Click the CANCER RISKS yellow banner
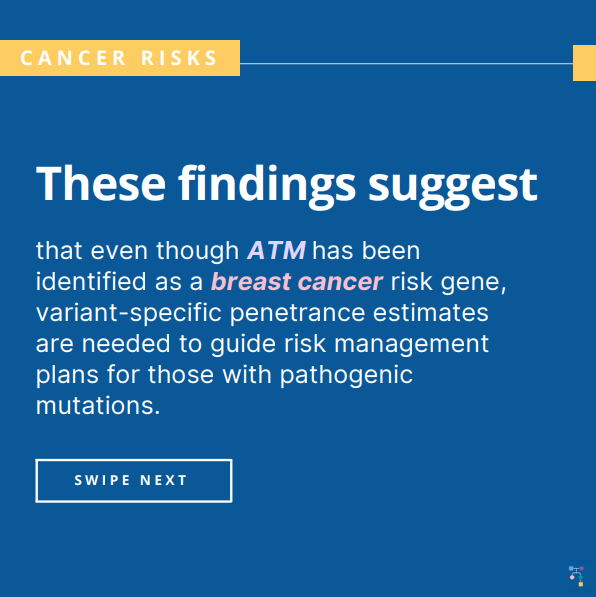 pyautogui.click(x=120, y=58)
